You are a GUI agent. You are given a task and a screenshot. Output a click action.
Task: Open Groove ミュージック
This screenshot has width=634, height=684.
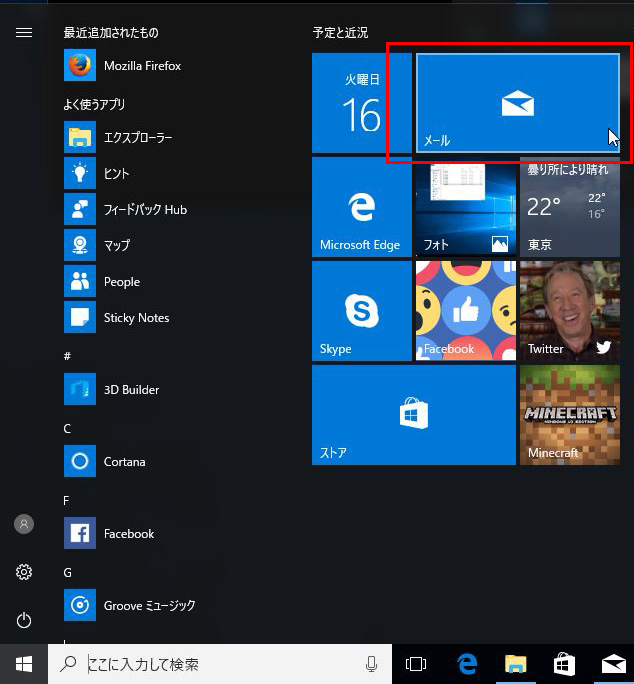tap(130, 605)
